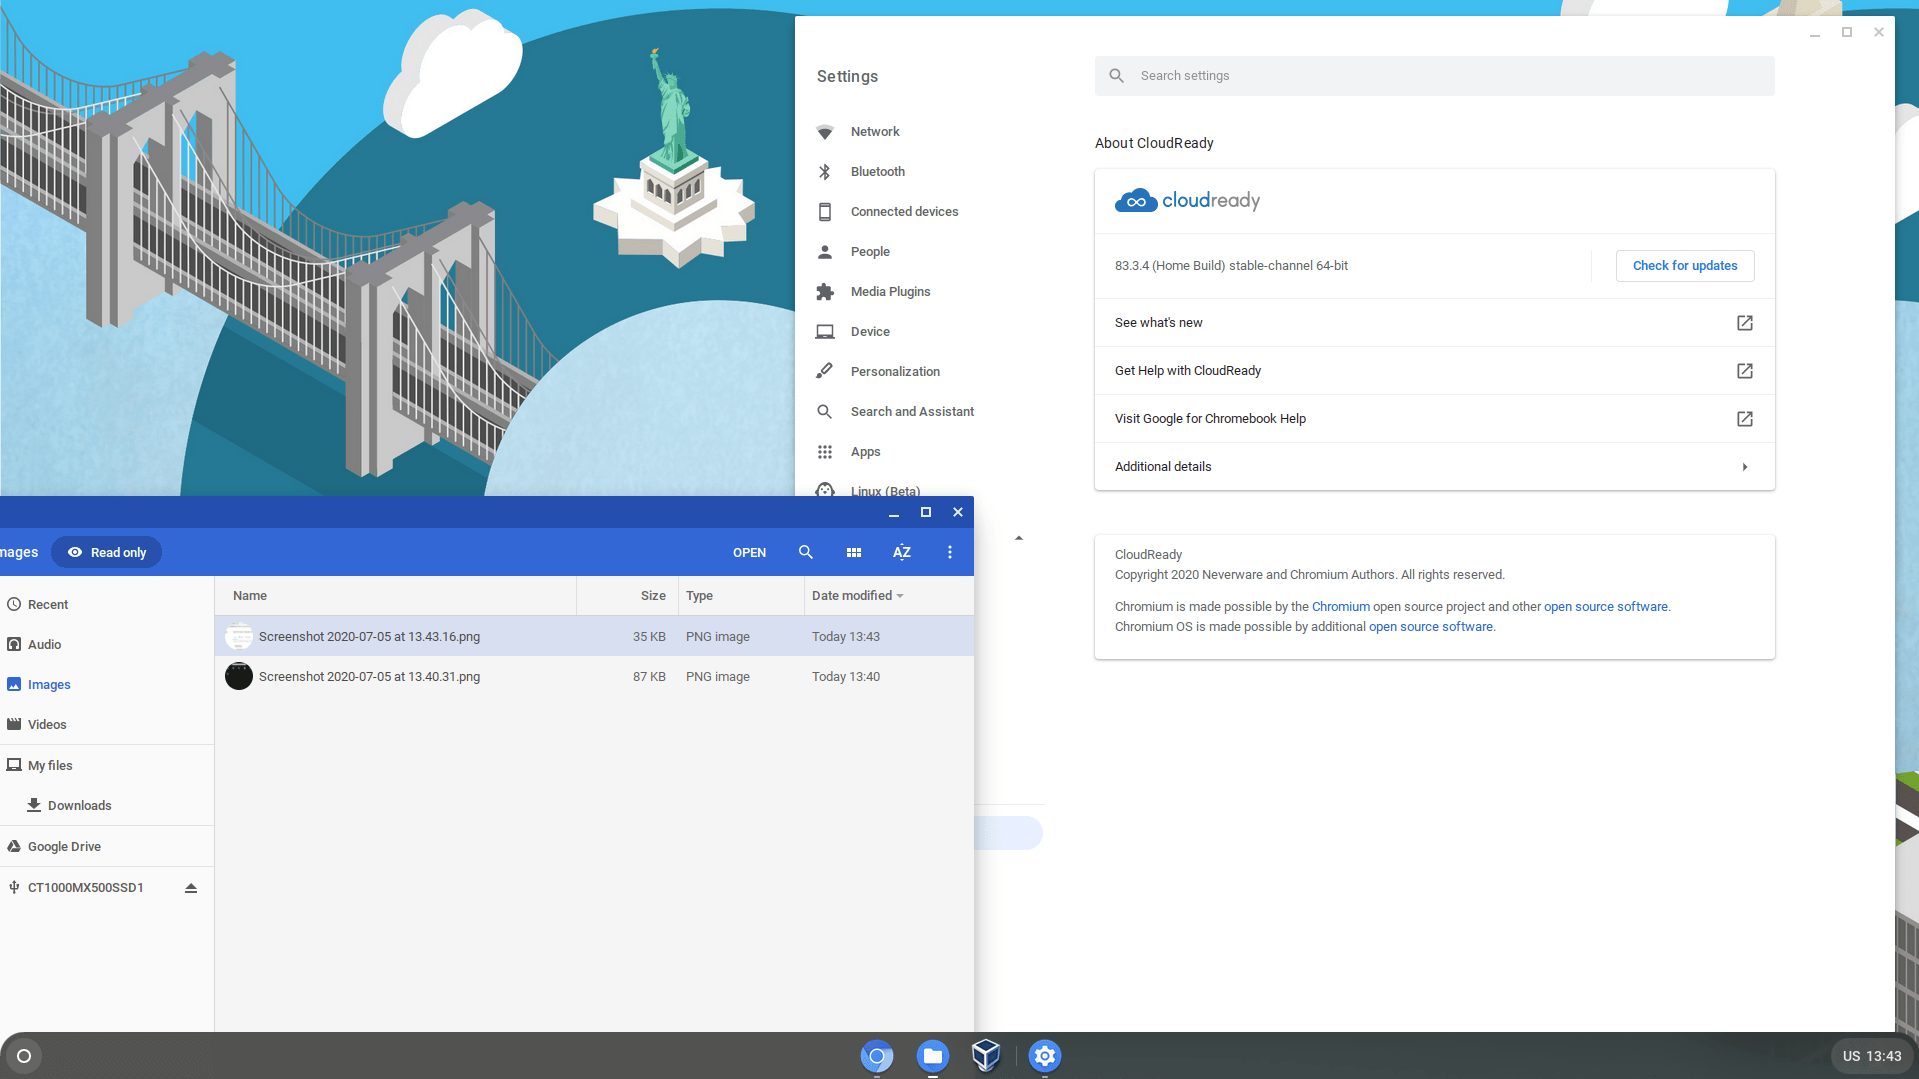Switch Files to thumbnail grid view
Image resolution: width=1919 pixels, height=1079 pixels.
pos(854,552)
